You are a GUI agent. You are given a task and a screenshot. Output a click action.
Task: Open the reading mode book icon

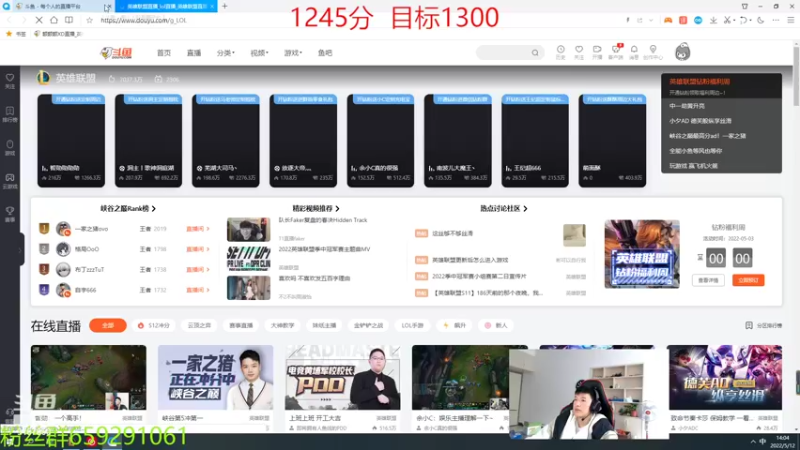click(x=68, y=20)
